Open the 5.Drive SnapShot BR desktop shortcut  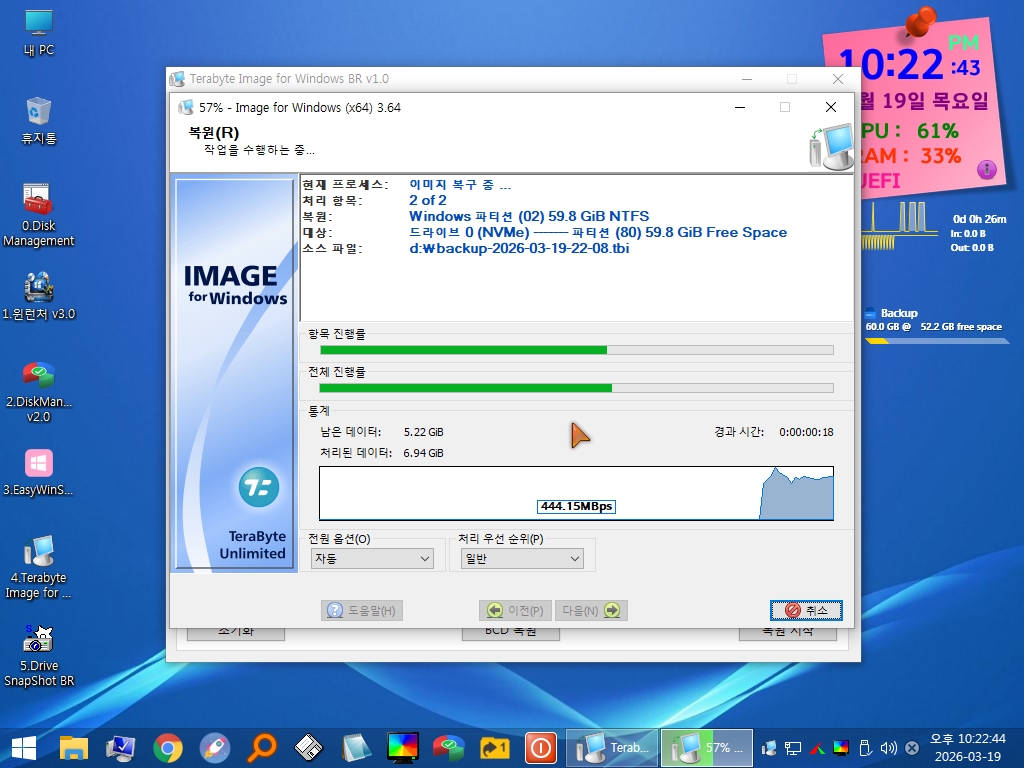(x=39, y=656)
